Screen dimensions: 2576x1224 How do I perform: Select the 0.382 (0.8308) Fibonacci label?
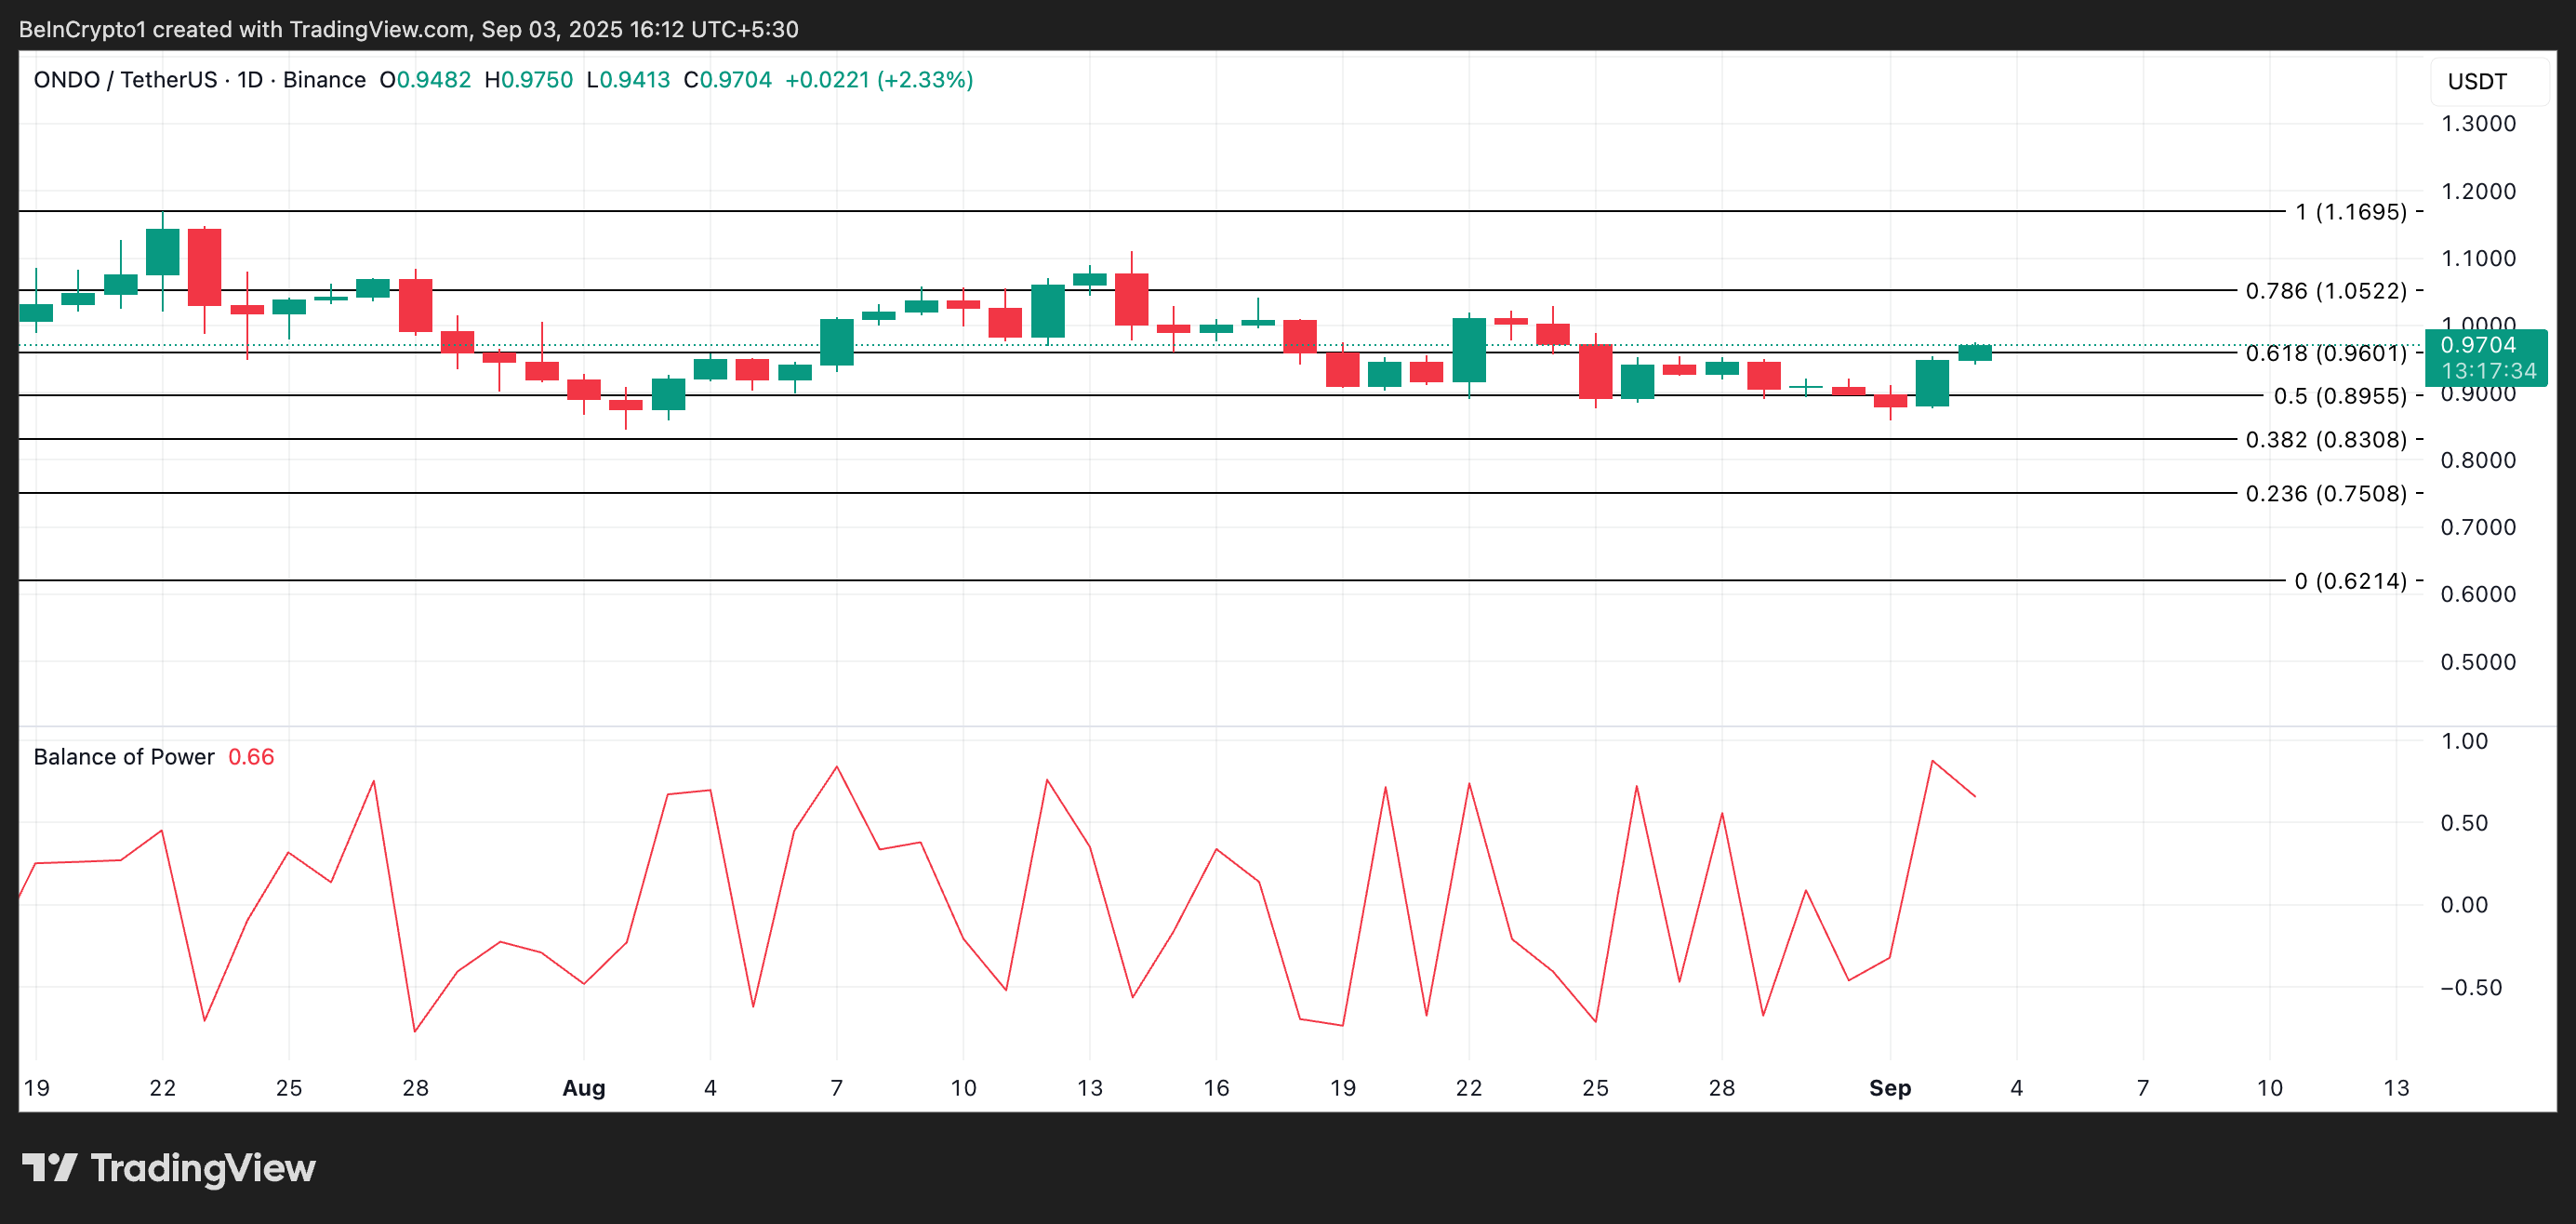[x=2325, y=440]
